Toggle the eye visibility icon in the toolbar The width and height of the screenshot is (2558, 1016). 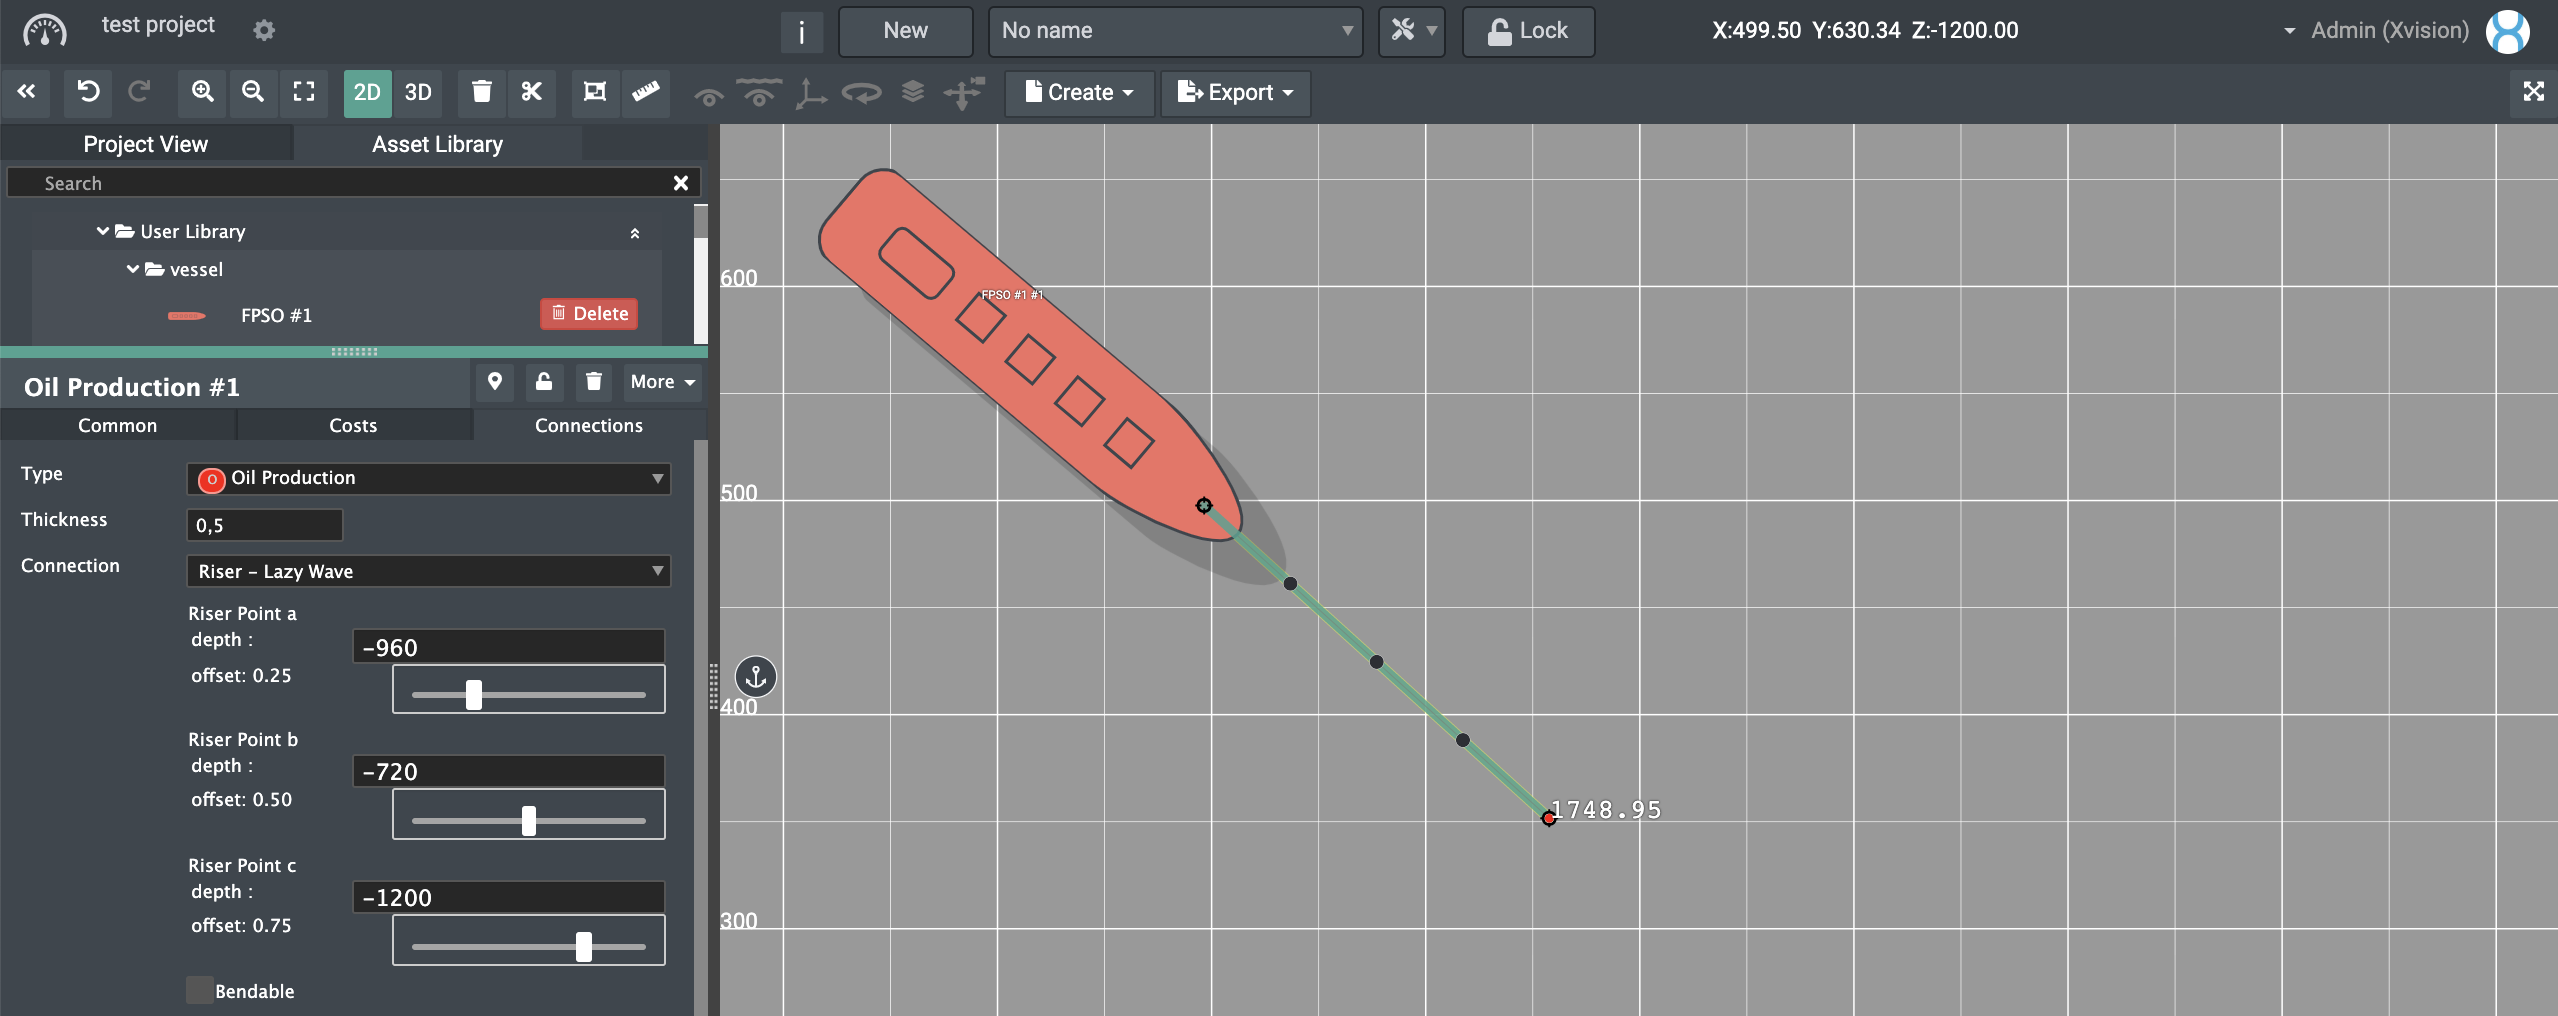coord(707,93)
